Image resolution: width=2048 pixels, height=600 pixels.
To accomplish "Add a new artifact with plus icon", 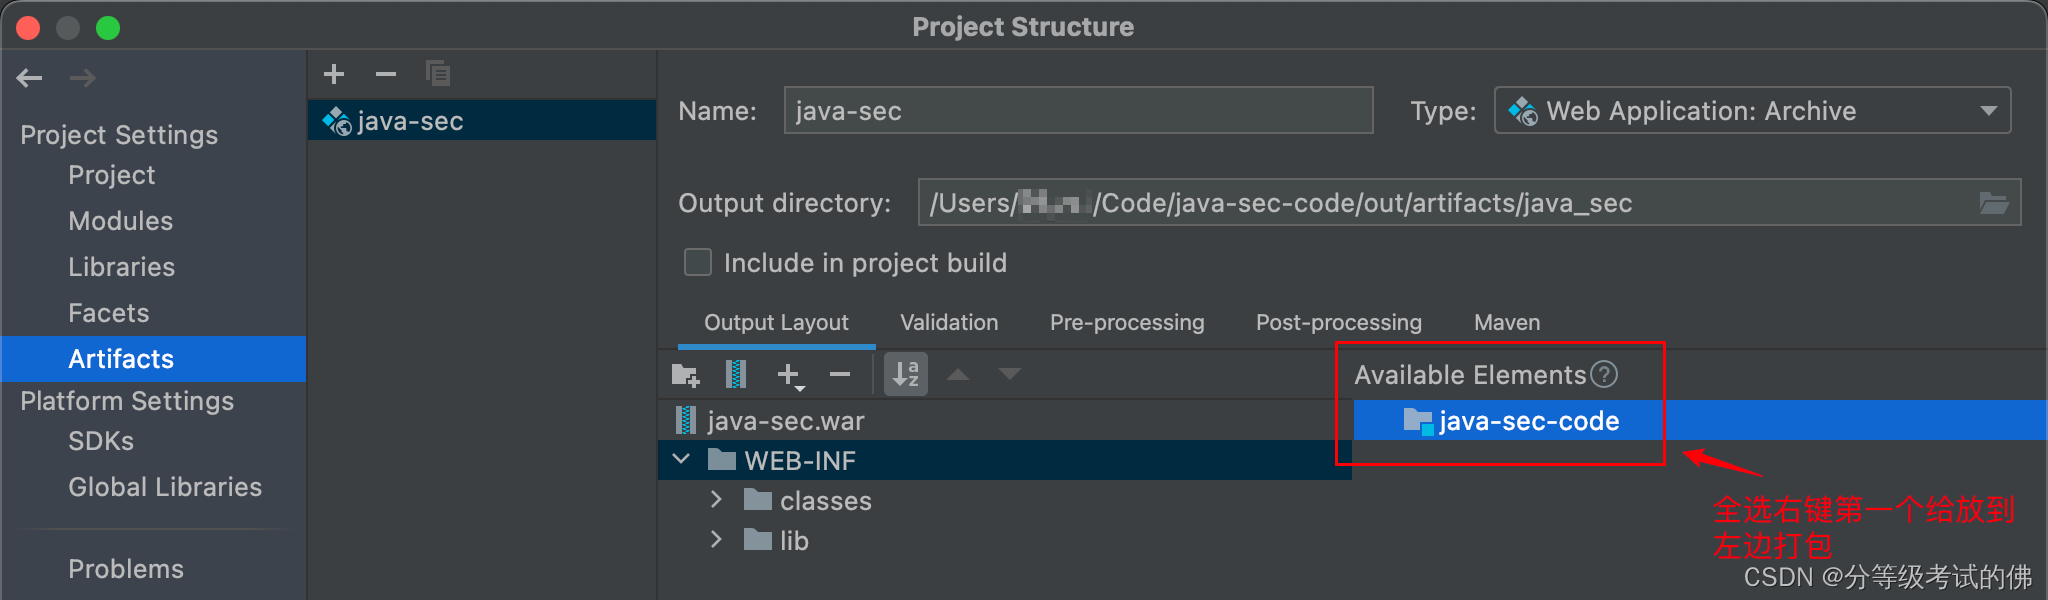I will 334,74.
